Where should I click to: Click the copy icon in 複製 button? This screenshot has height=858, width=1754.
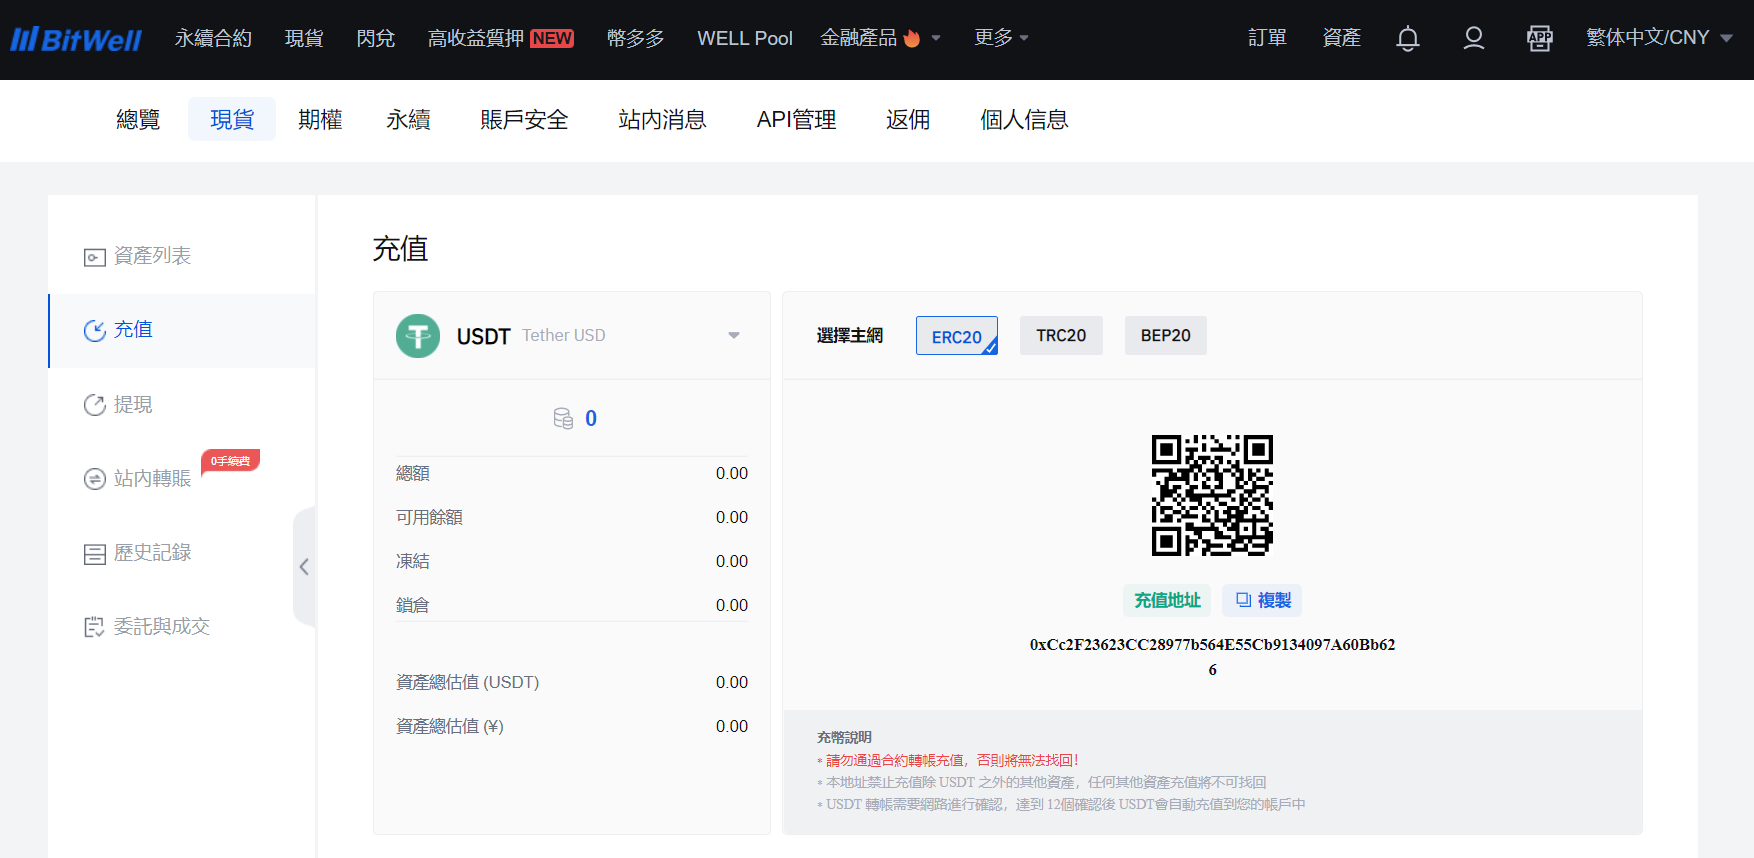pyautogui.click(x=1243, y=600)
